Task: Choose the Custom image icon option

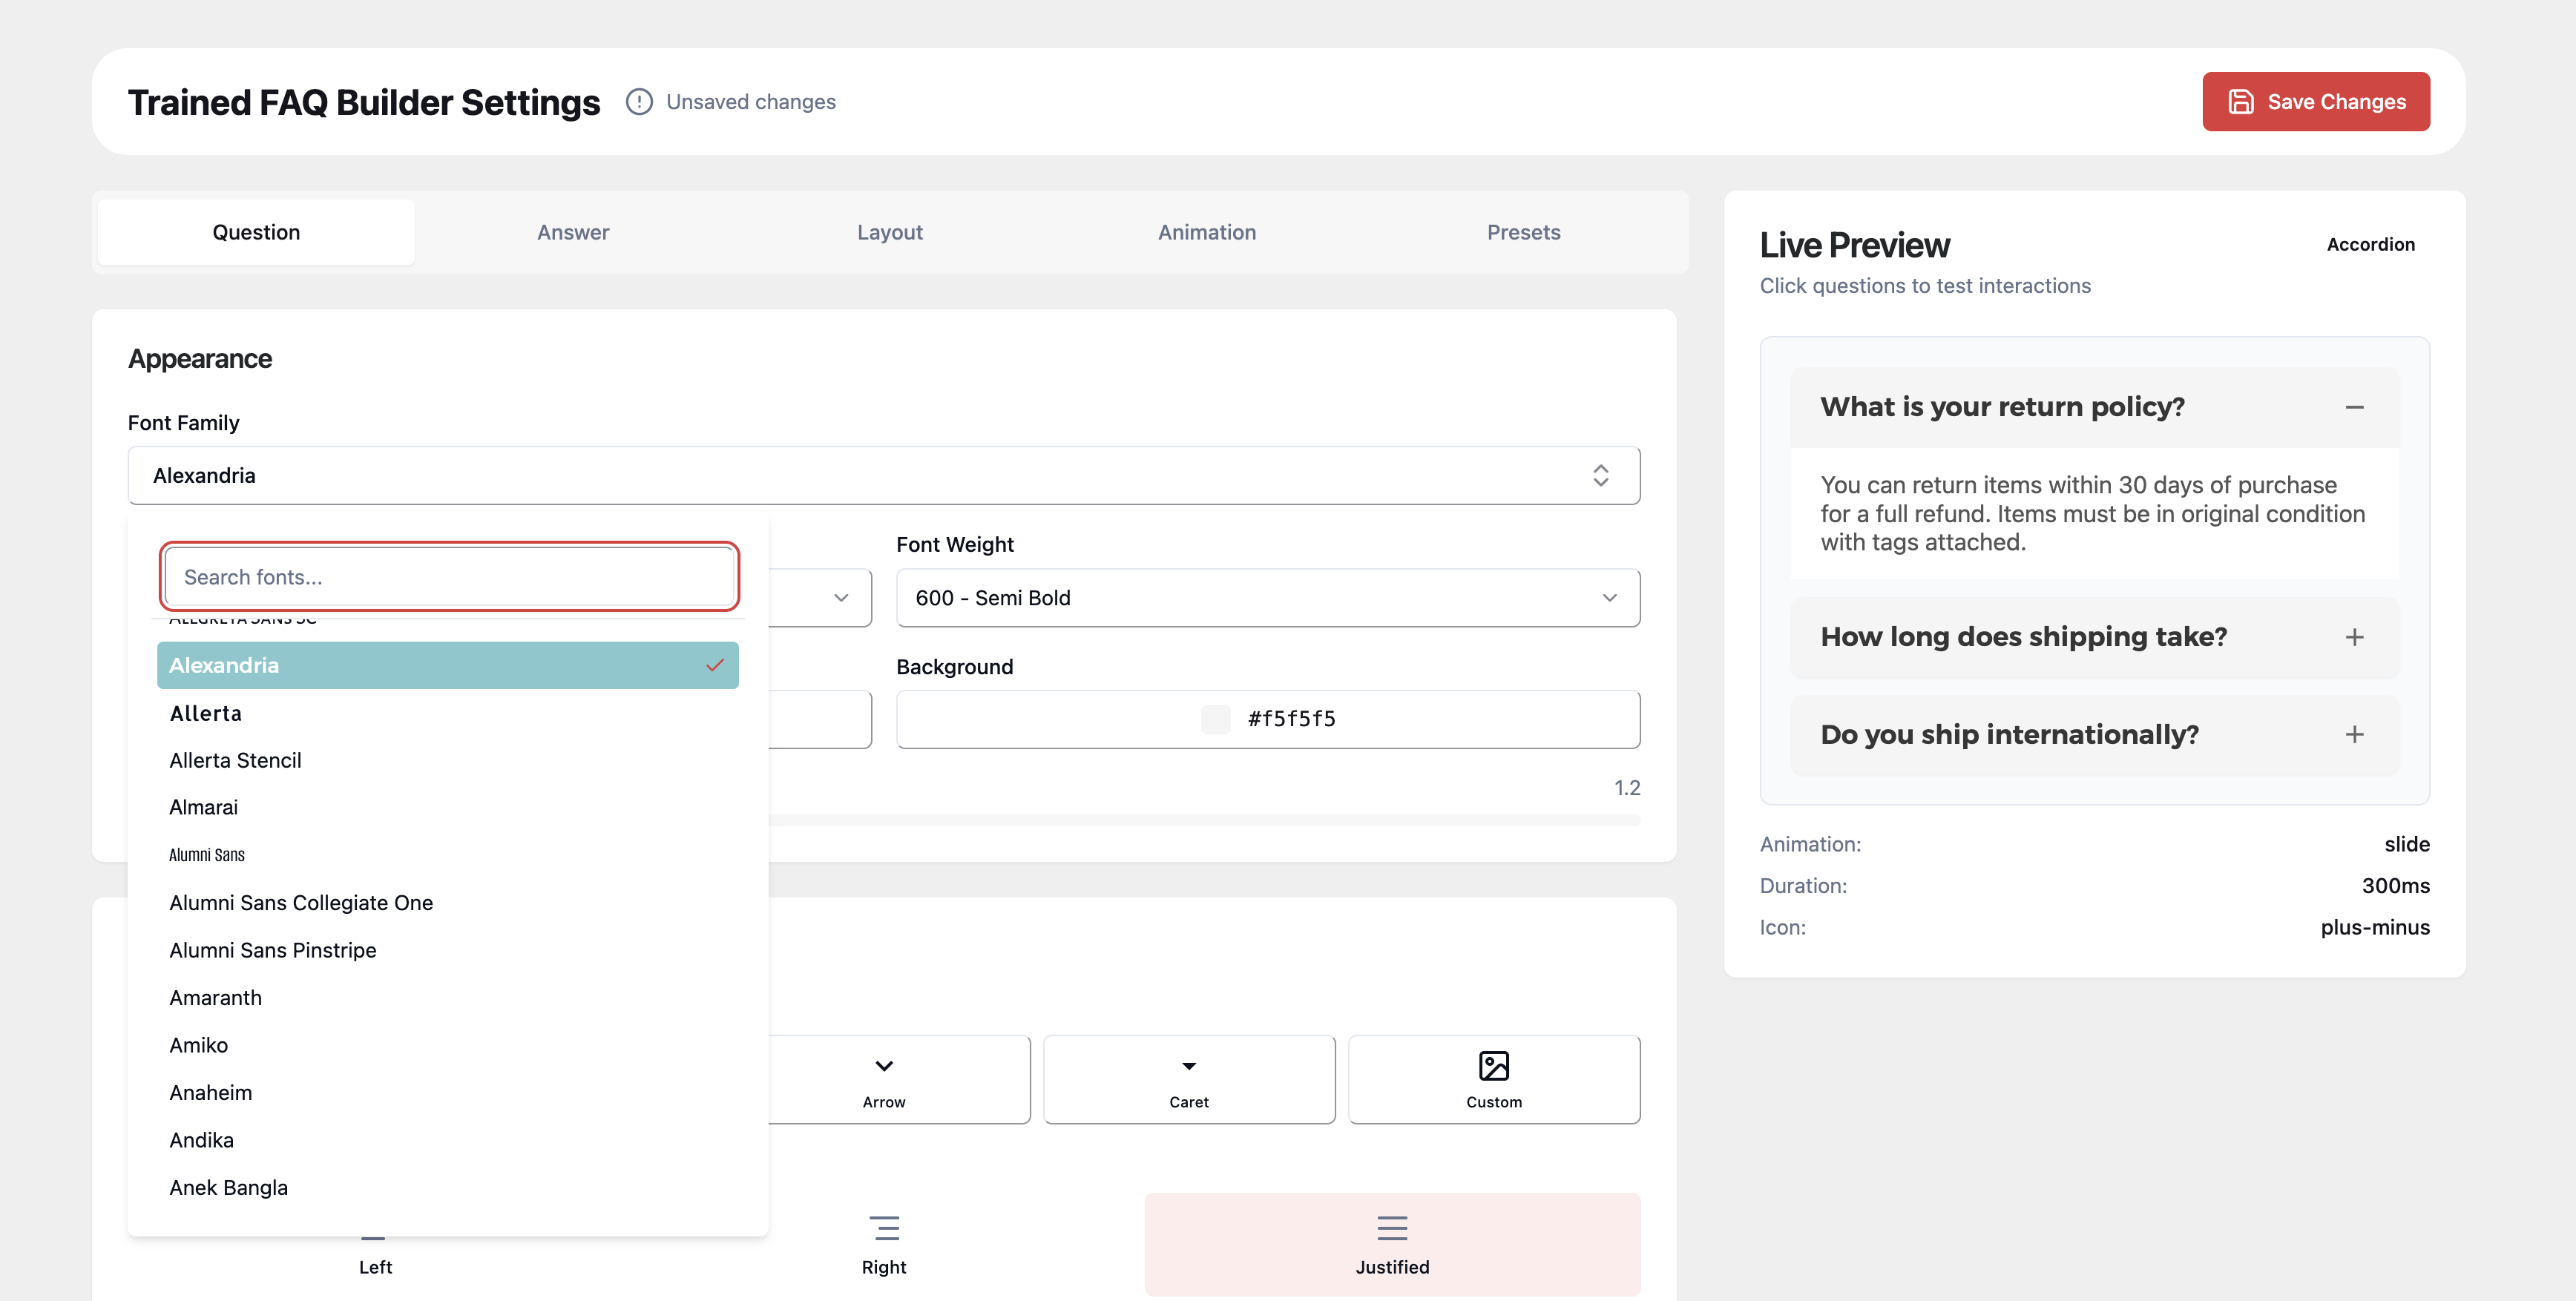Action: click(x=1493, y=1079)
